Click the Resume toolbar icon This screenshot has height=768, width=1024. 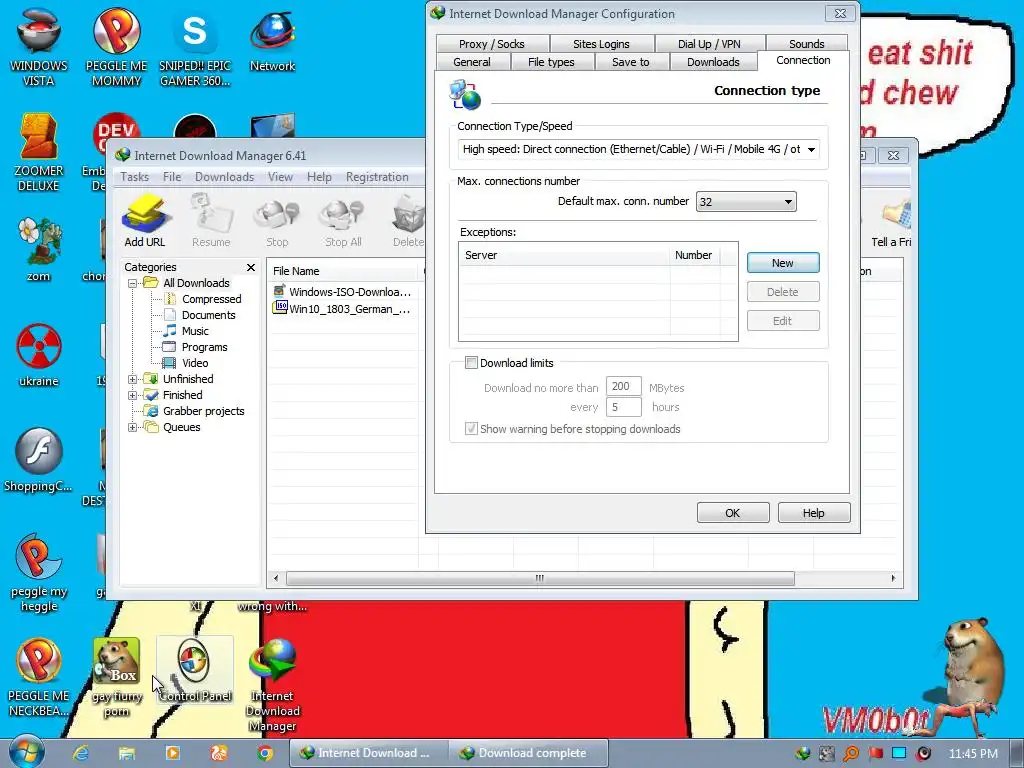tap(211, 221)
